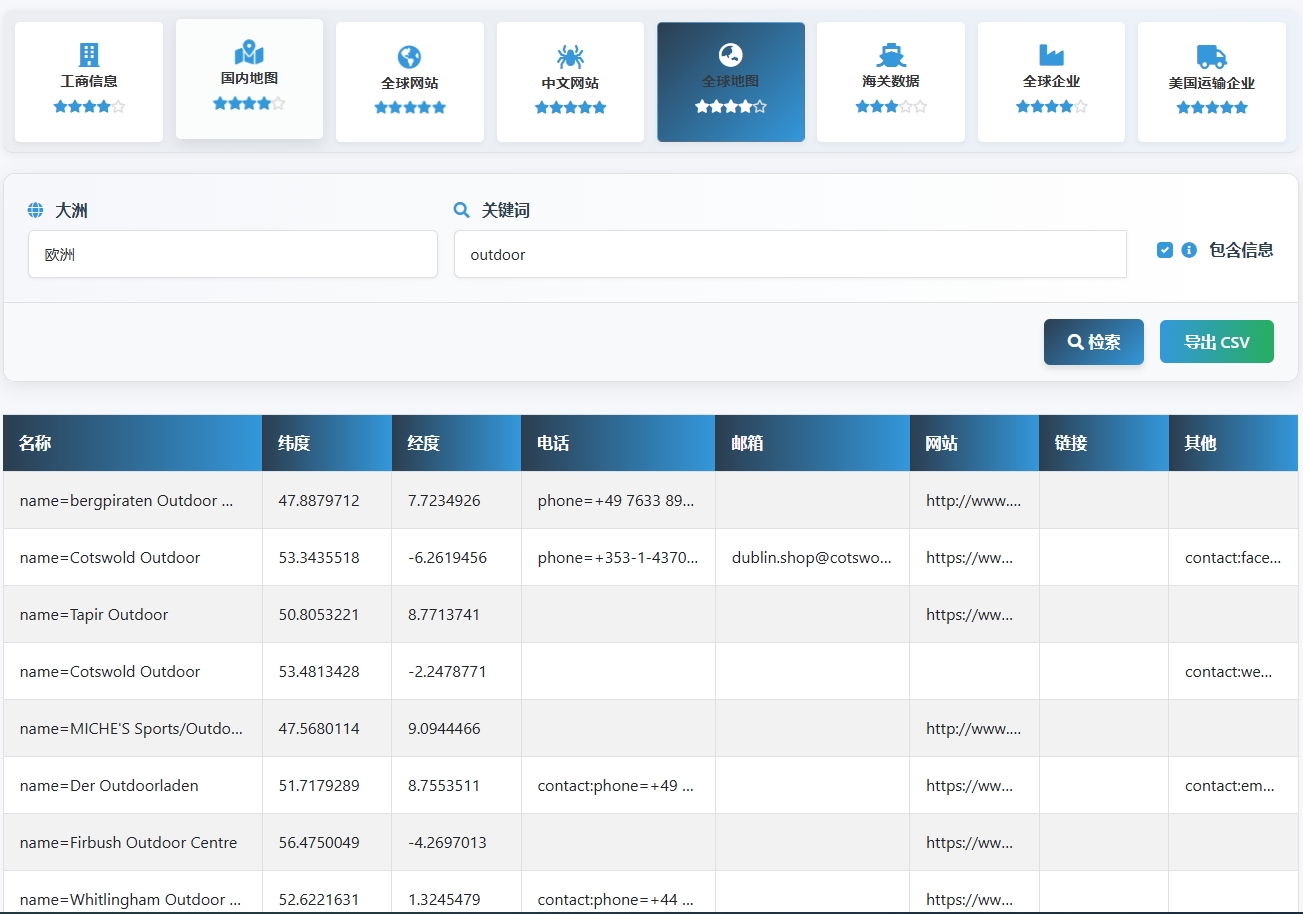Click the star rating under 海关数据
The width and height of the screenshot is (1303, 914).
[x=891, y=106]
